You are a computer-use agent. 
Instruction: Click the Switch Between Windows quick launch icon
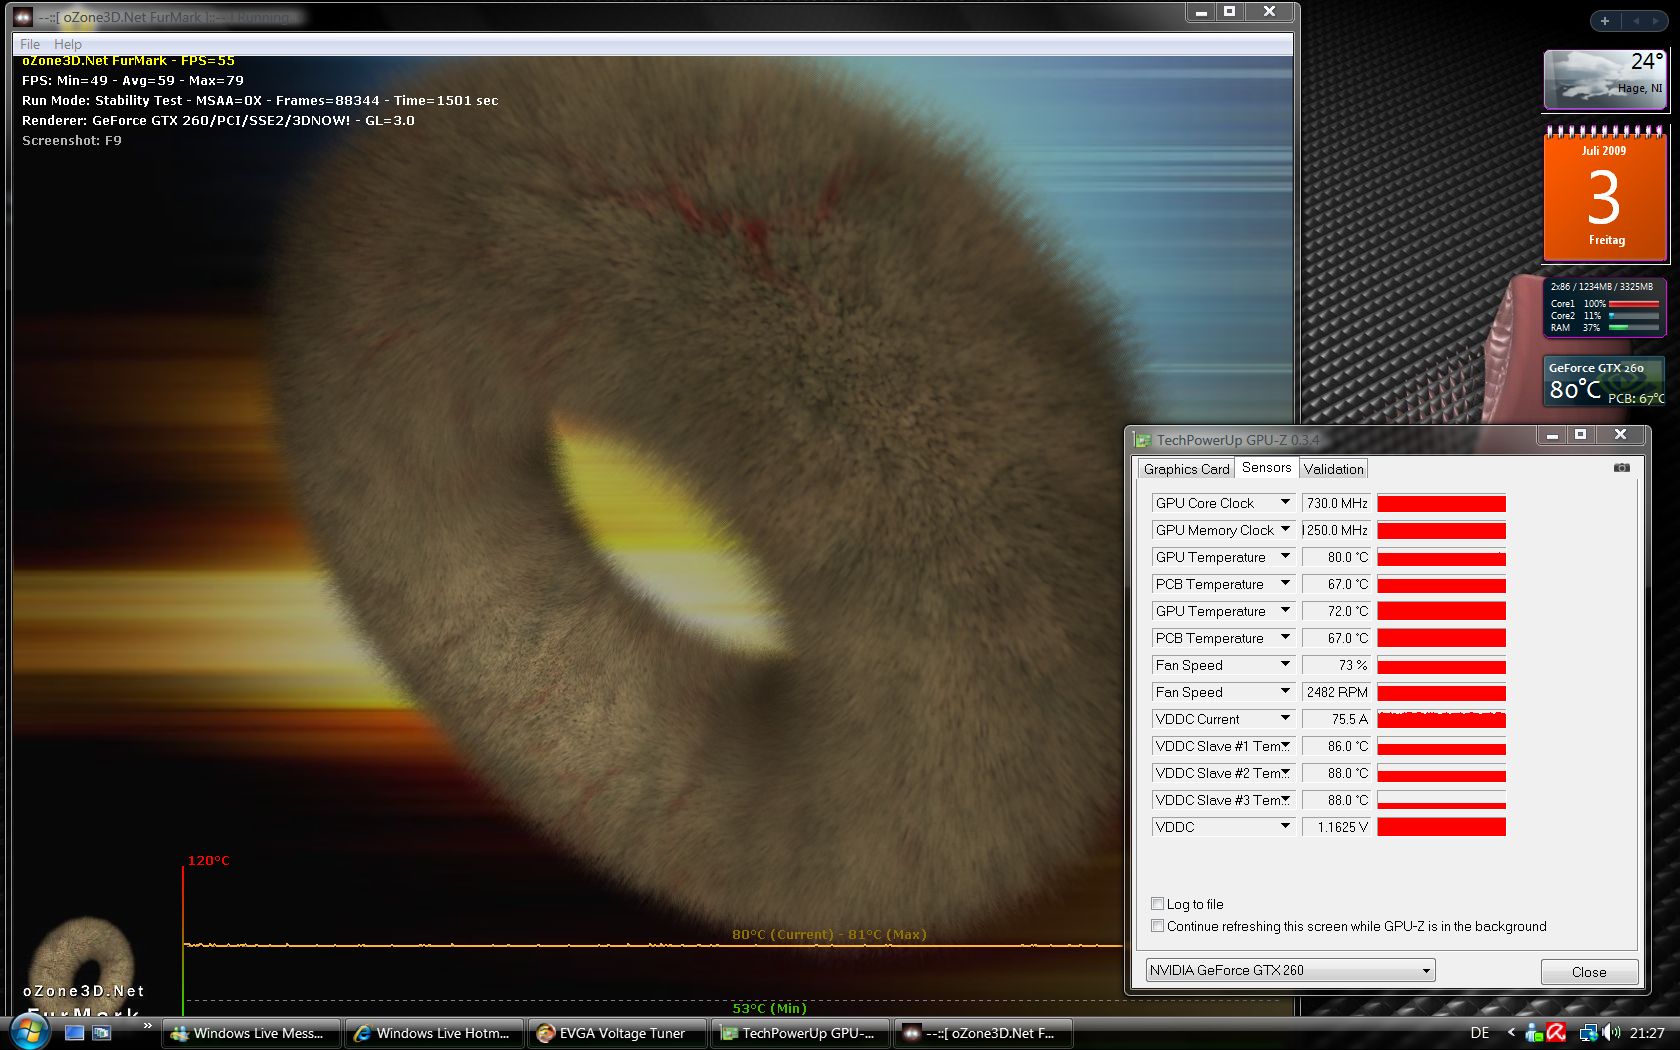click(x=101, y=1033)
